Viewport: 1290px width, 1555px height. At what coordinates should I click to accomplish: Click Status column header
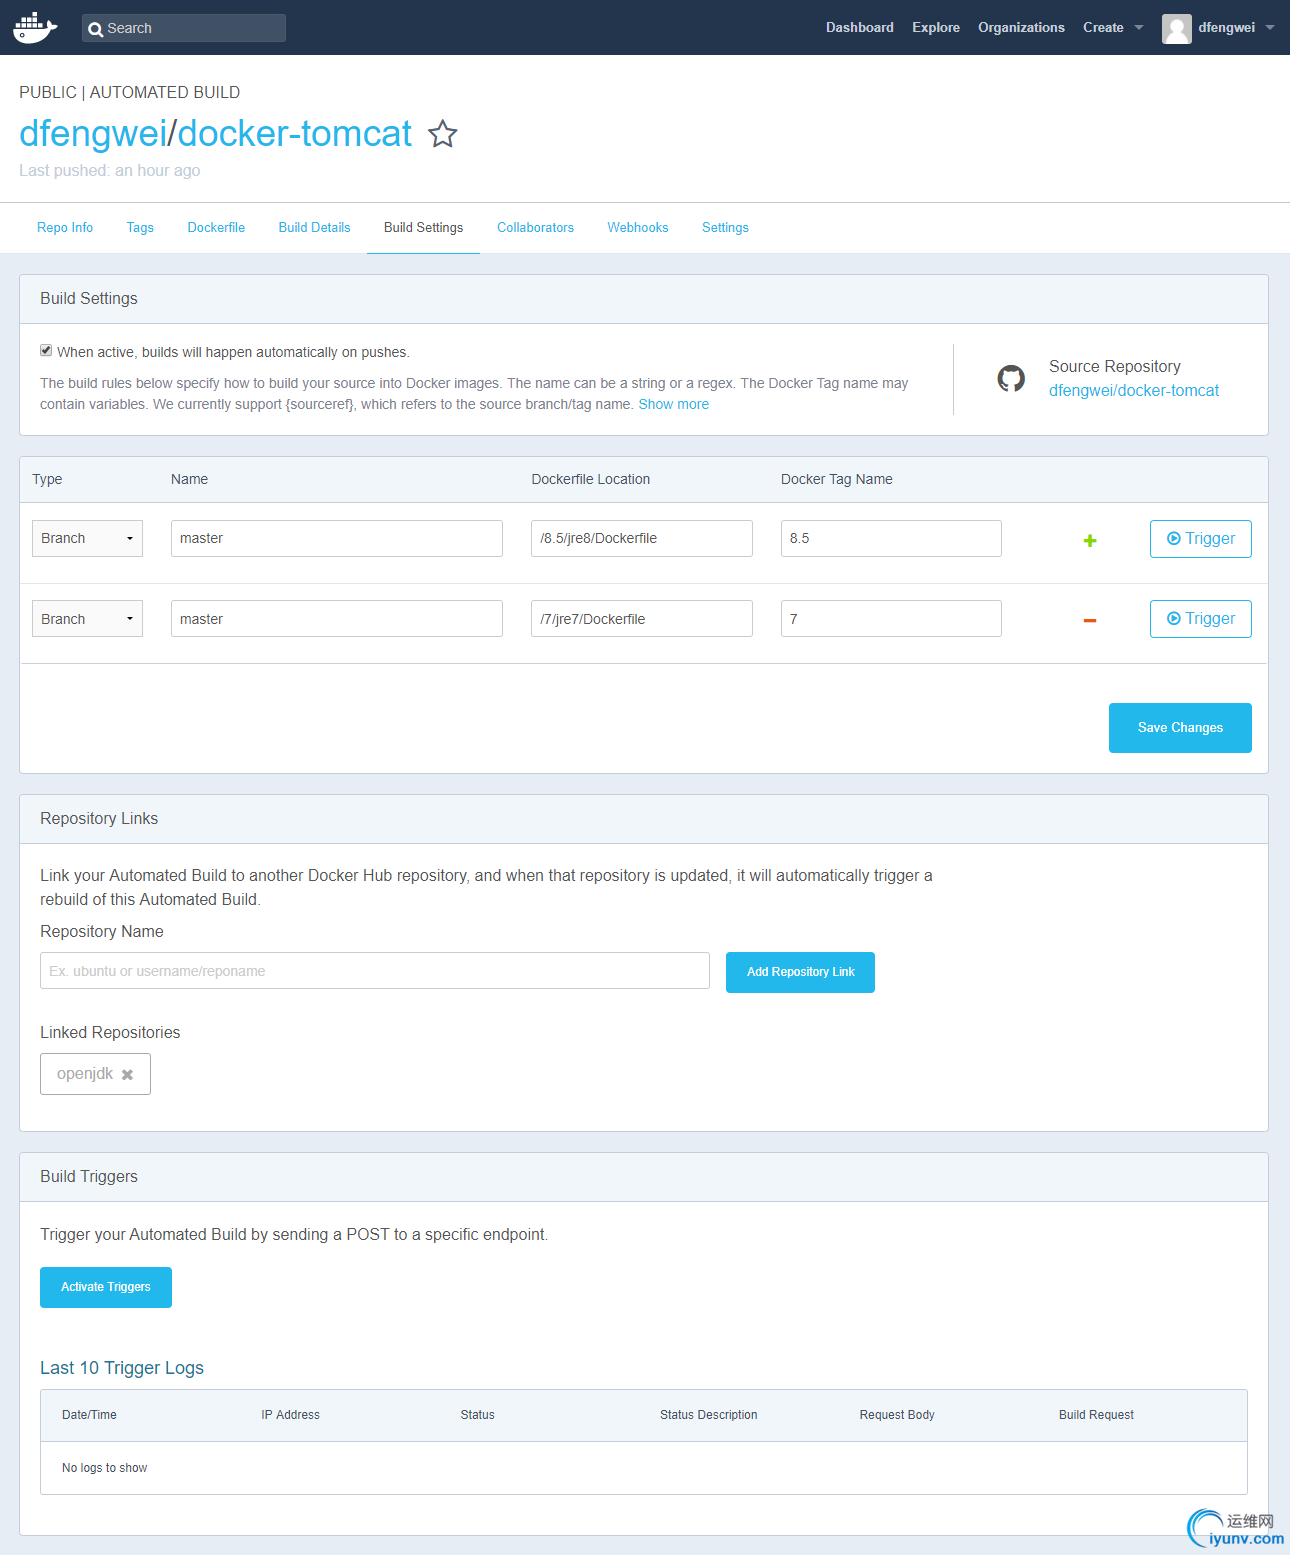[x=478, y=1415]
